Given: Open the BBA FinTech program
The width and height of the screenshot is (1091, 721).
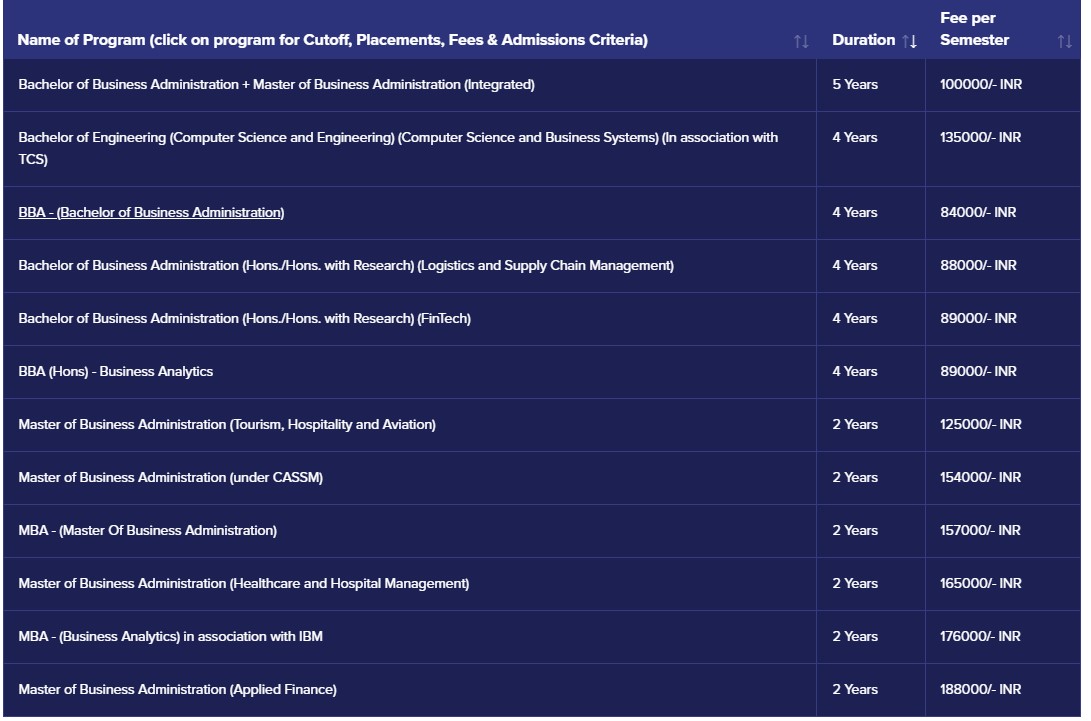Looking at the screenshot, I should coord(244,319).
